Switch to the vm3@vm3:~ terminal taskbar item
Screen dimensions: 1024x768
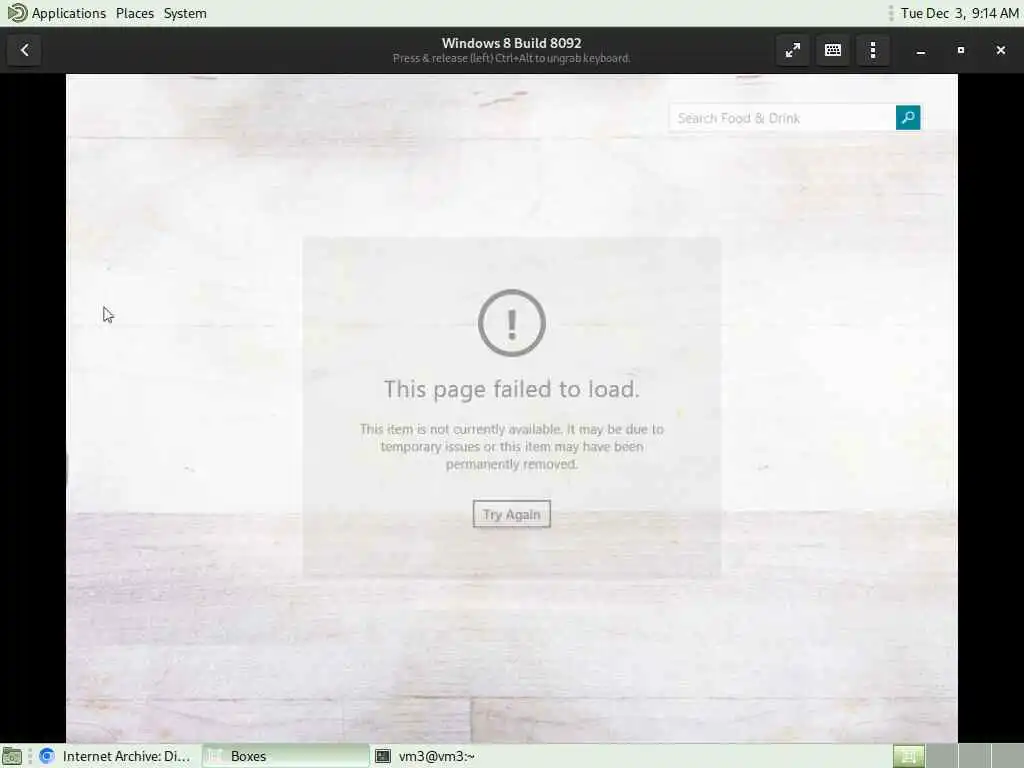tap(428, 756)
